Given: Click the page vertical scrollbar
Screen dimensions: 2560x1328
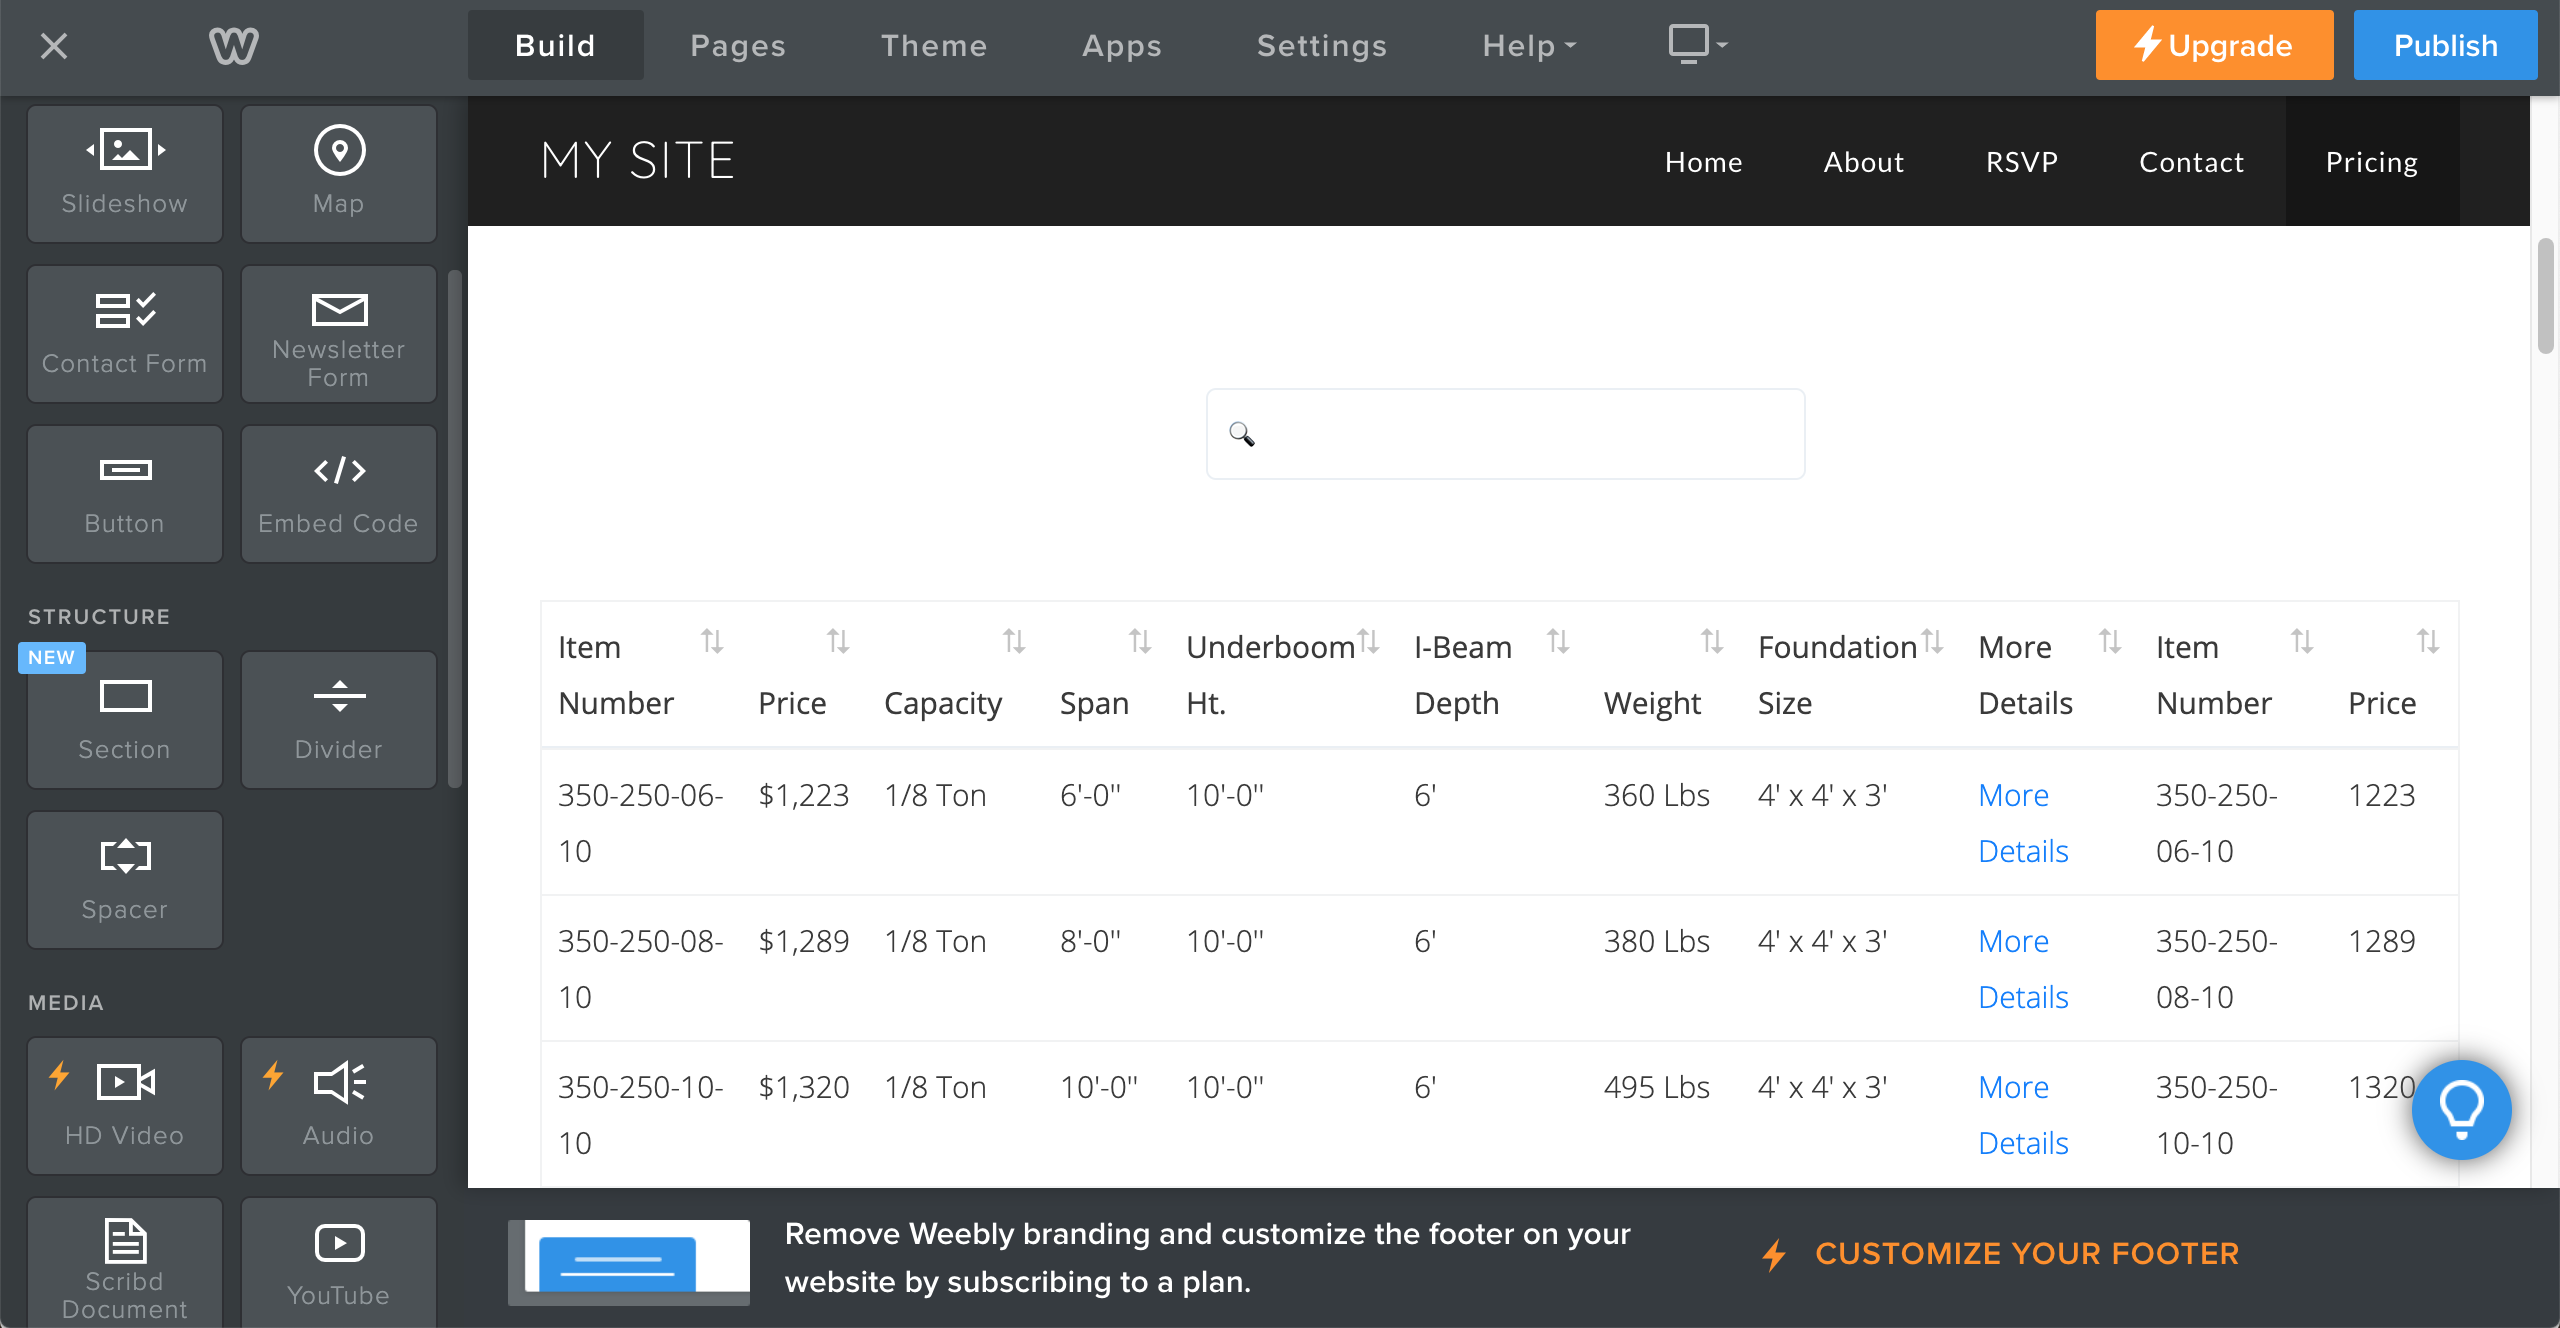Looking at the screenshot, I should pos(2545,297).
